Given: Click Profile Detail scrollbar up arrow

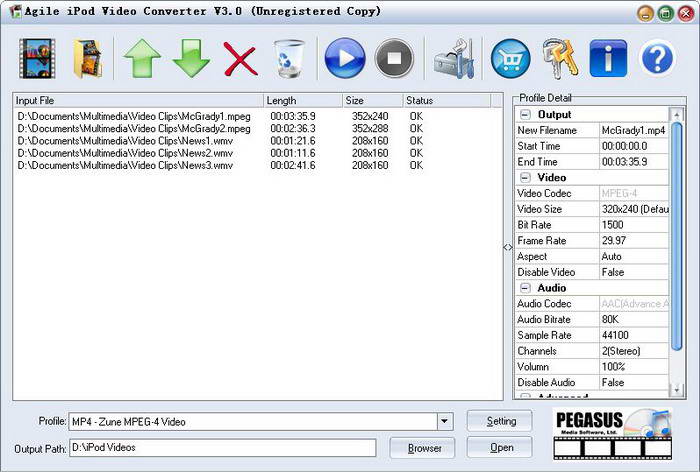Looking at the screenshot, I should point(676,115).
